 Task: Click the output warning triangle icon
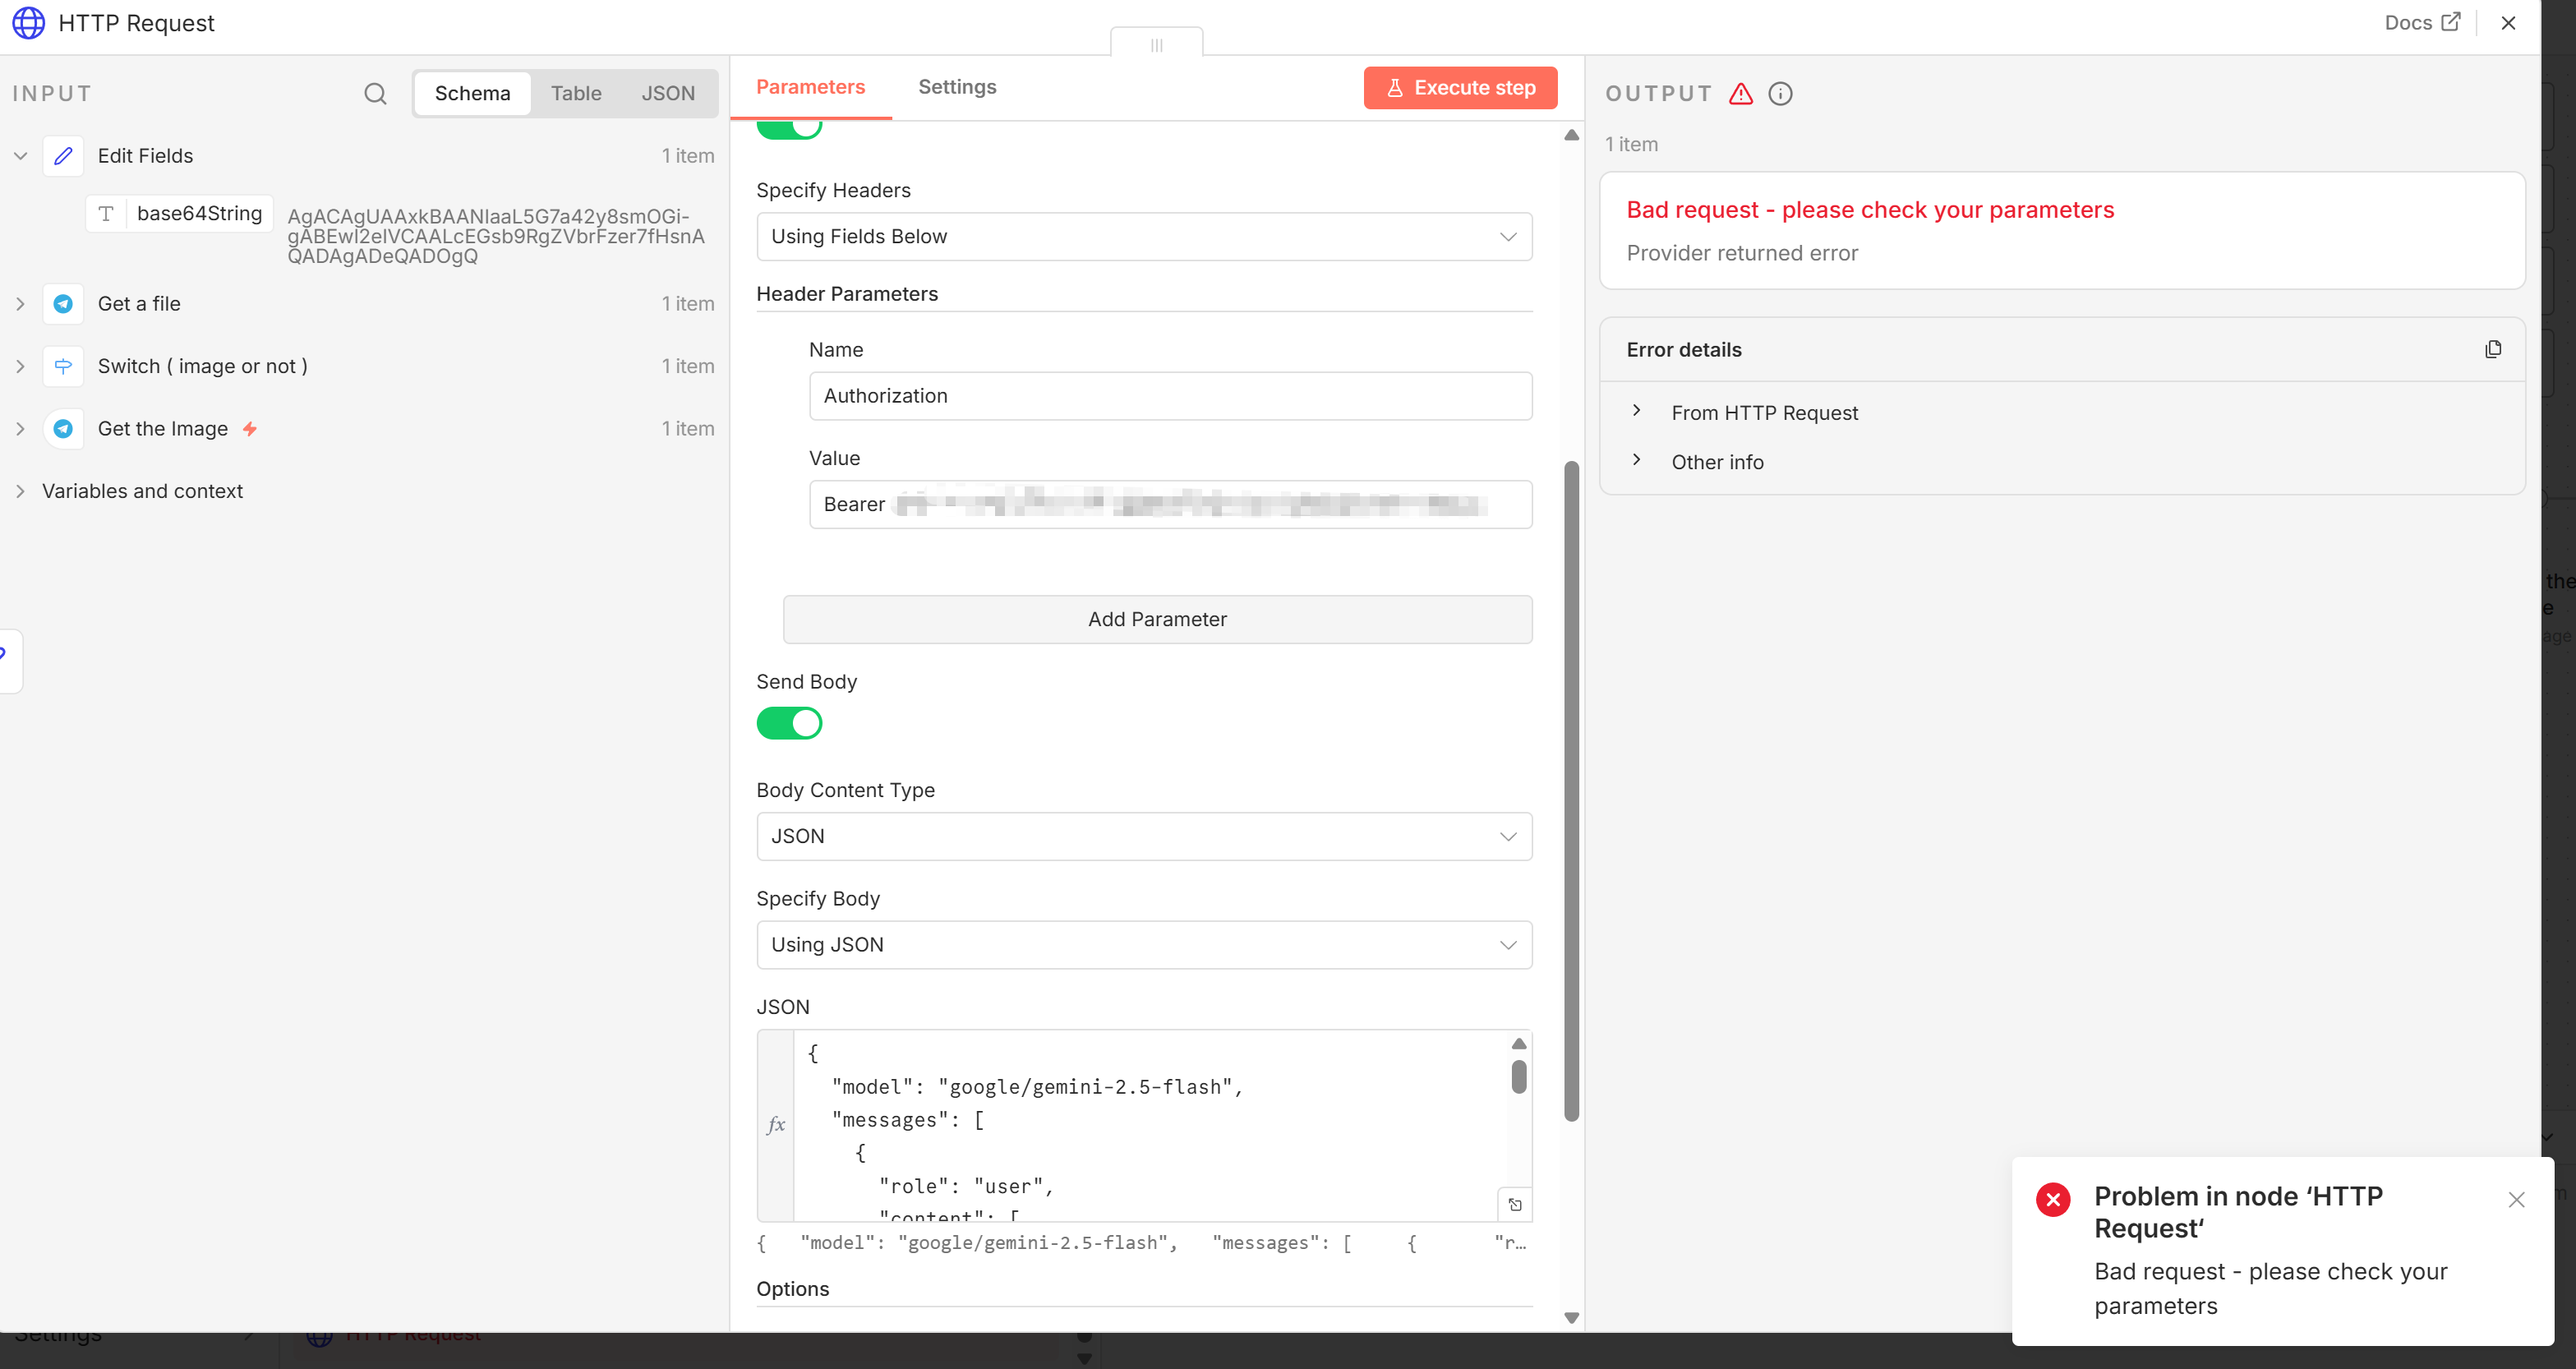(1741, 93)
